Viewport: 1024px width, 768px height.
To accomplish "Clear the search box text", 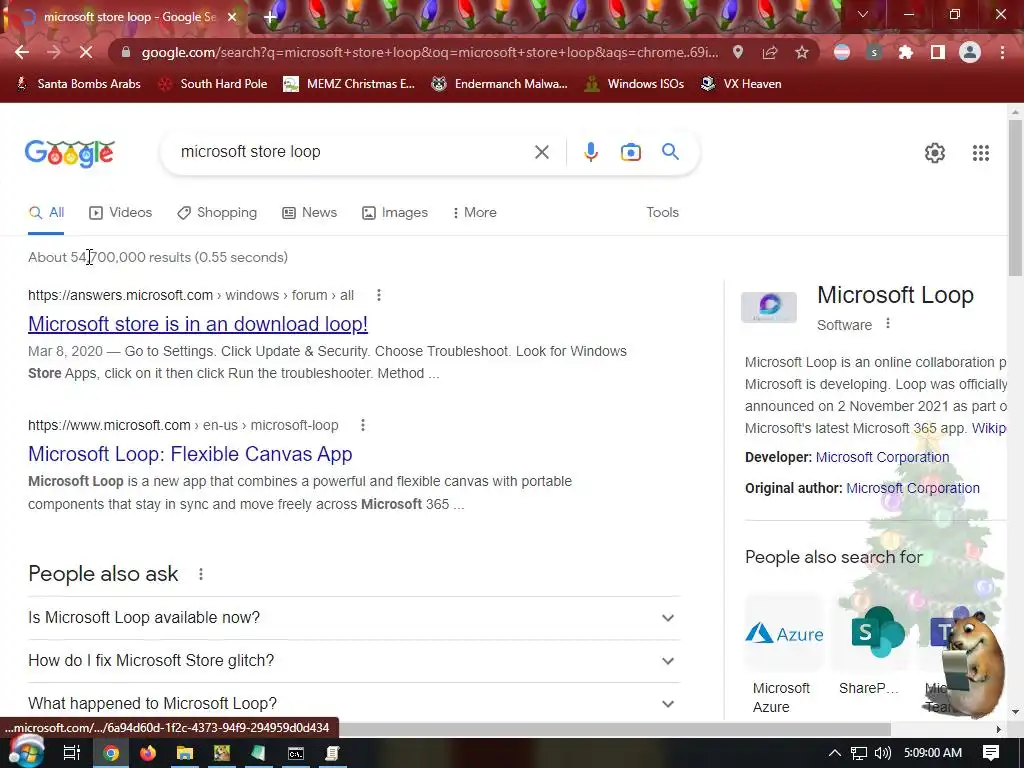I will 542,152.
